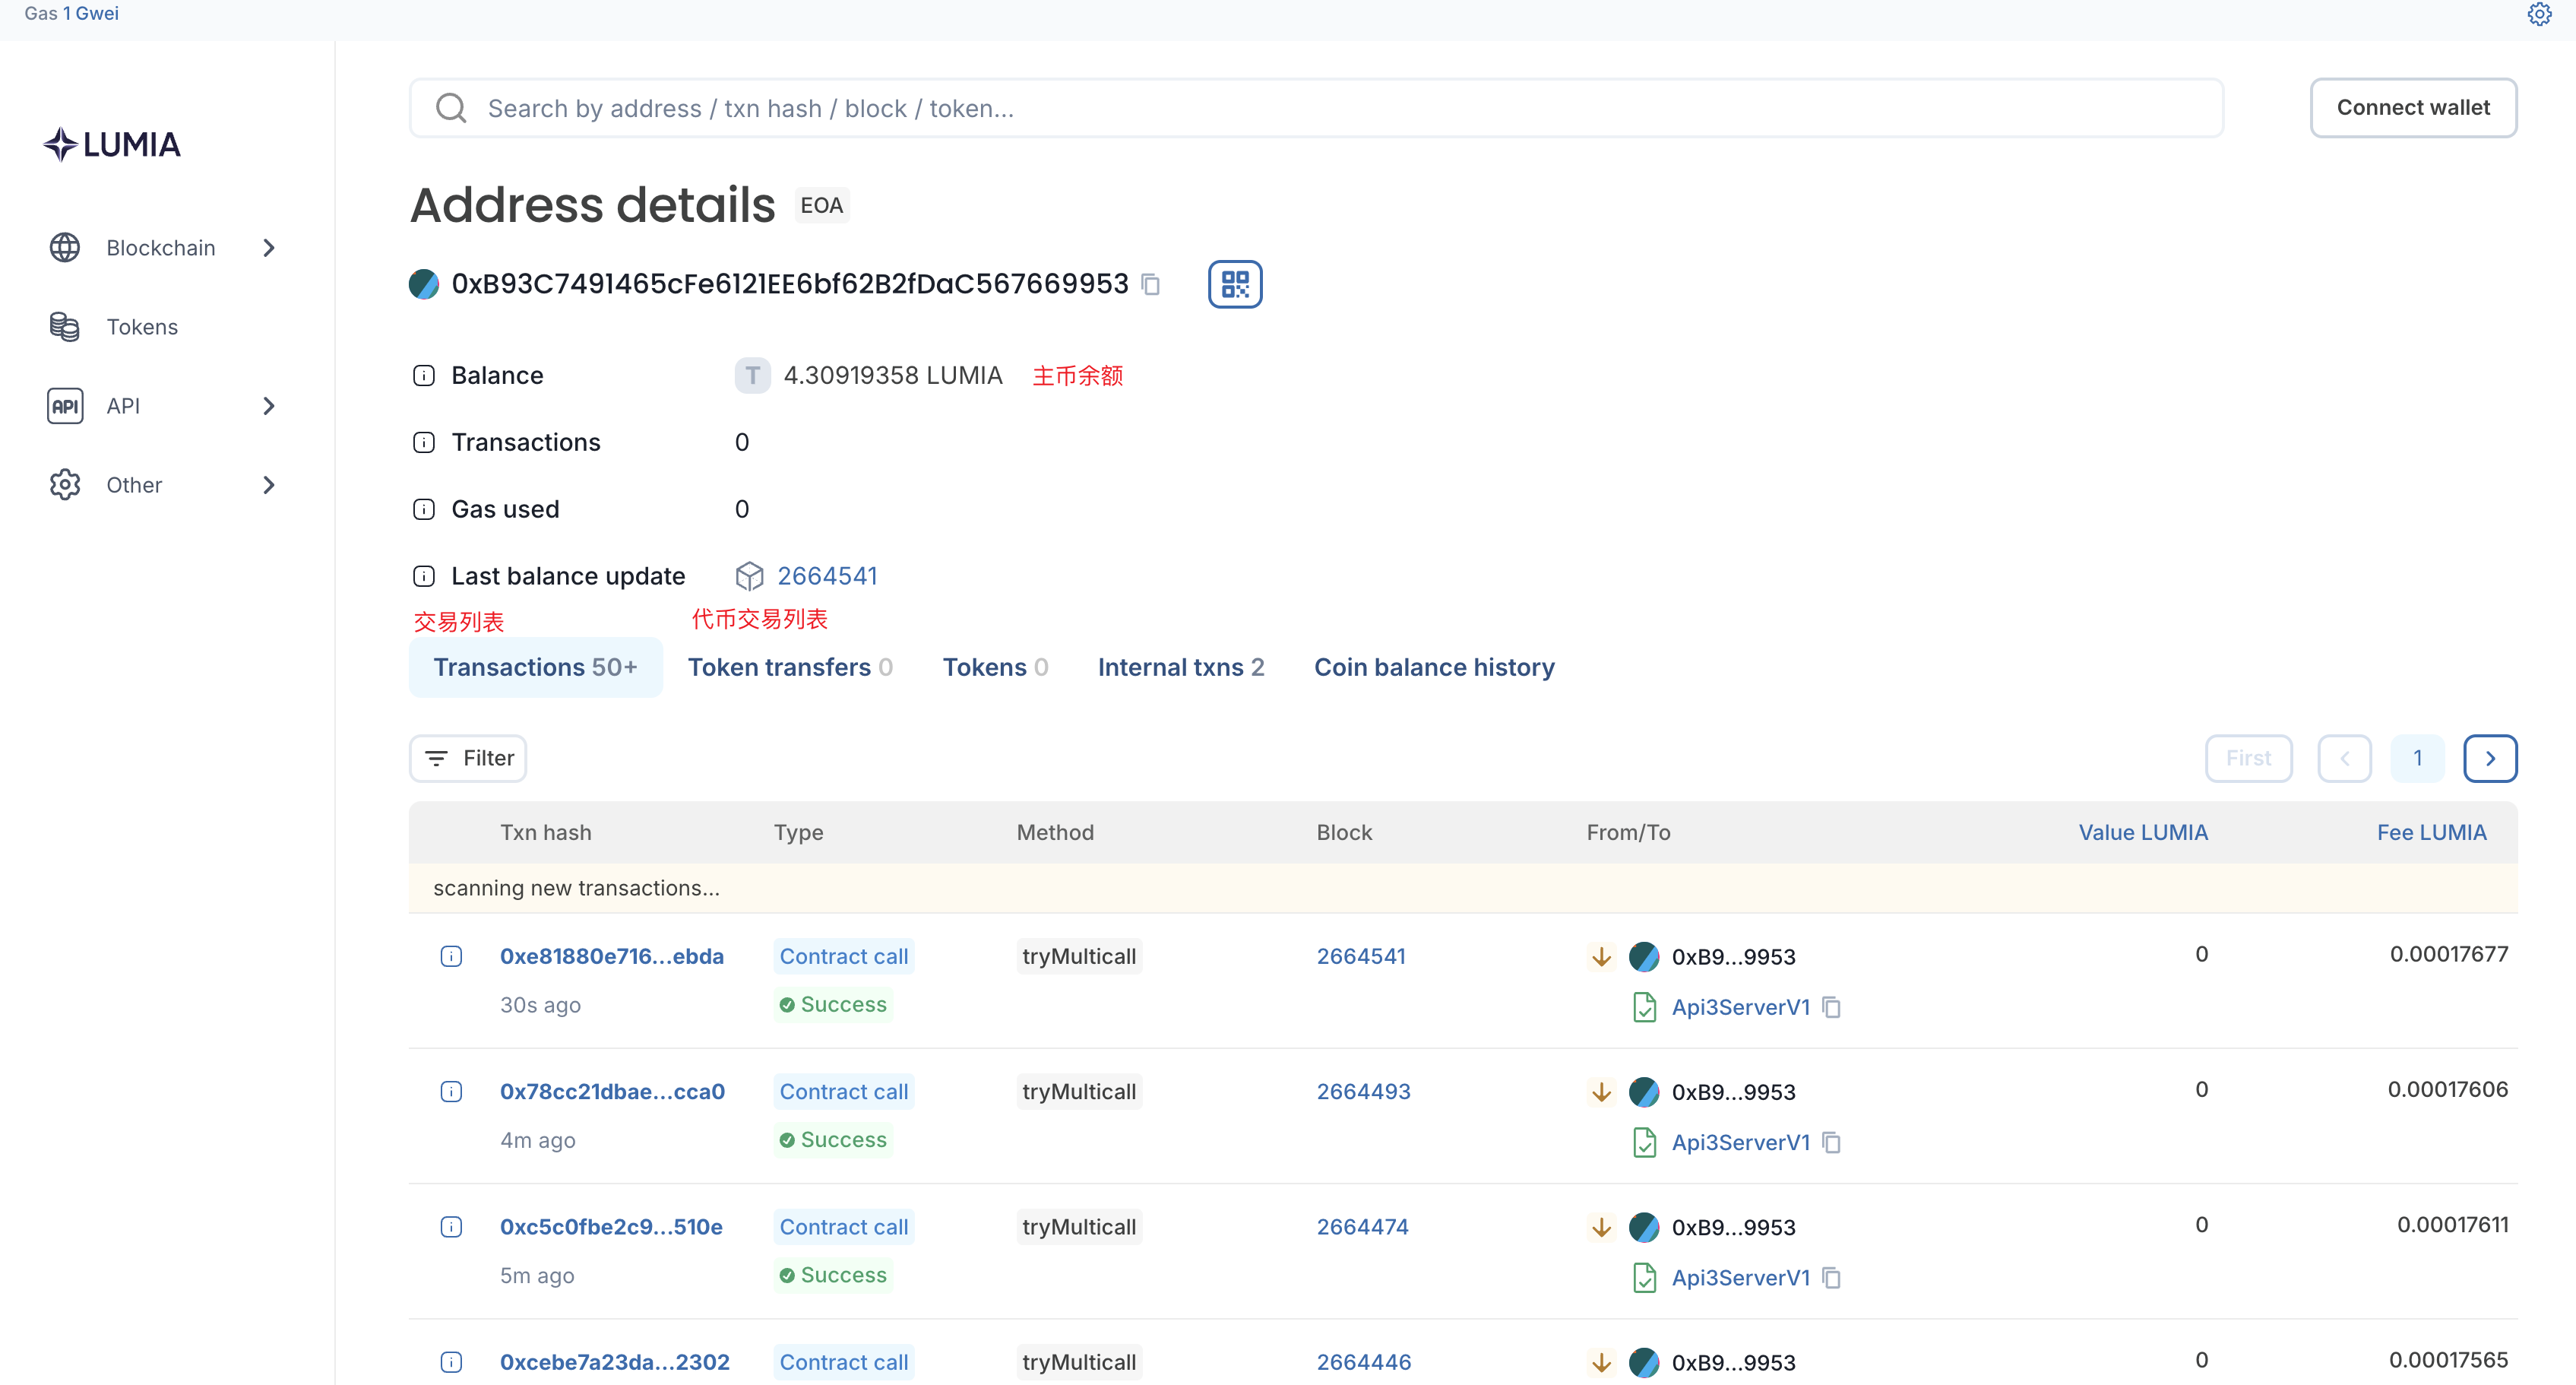2576x1385 pixels.
Task: Show the Balance info tooltip icon
Action: point(424,376)
